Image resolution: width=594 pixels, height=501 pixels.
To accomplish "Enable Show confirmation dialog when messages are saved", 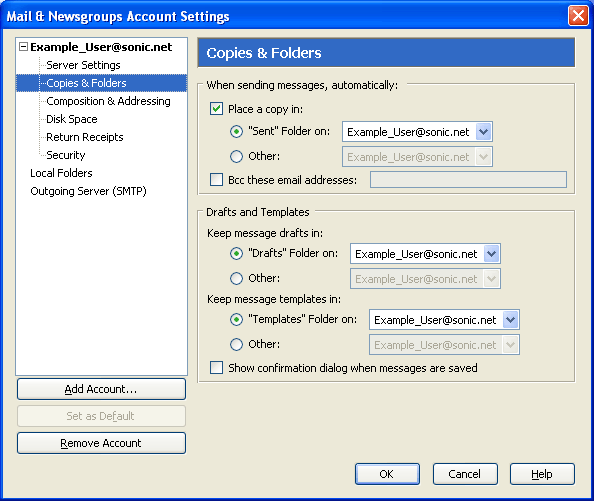I will tap(216, 368).
